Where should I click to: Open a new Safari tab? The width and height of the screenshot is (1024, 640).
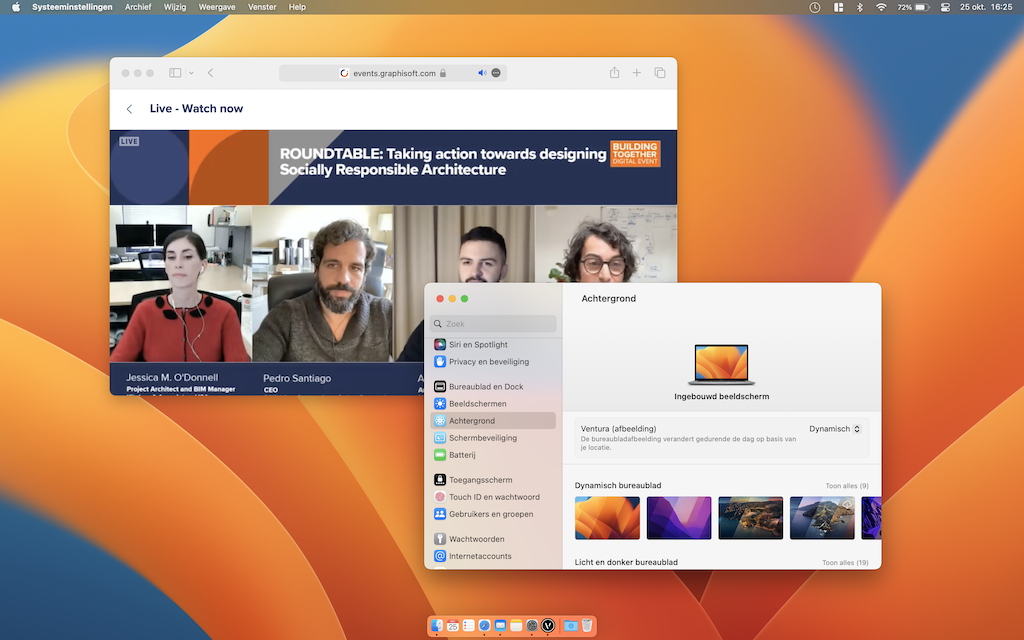click(x=636, y=73)
